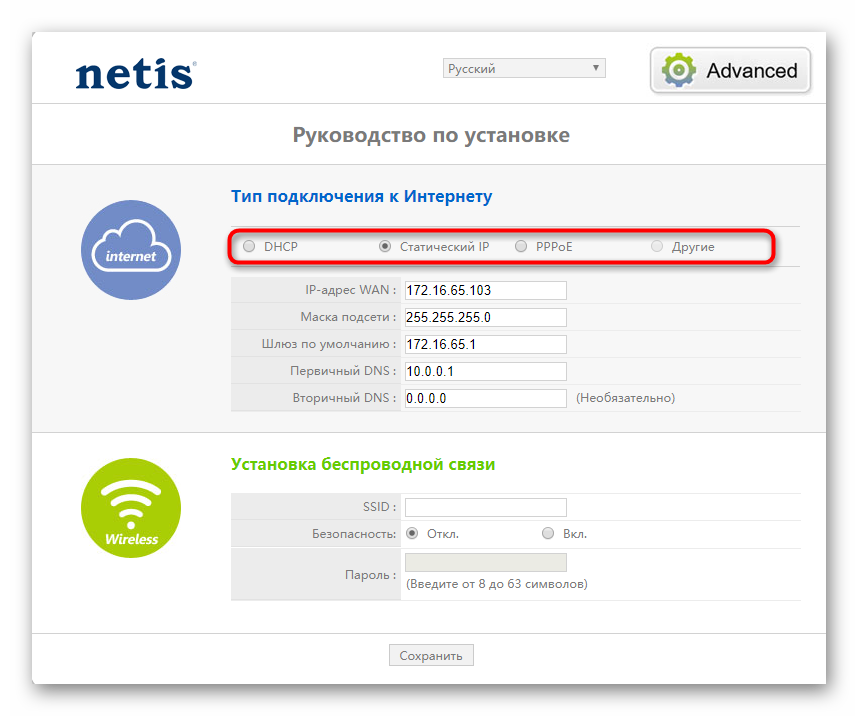This screenshot has height=716, width=858.
Task: Click the Первичный DNS field
Action: tap(484, 371)
